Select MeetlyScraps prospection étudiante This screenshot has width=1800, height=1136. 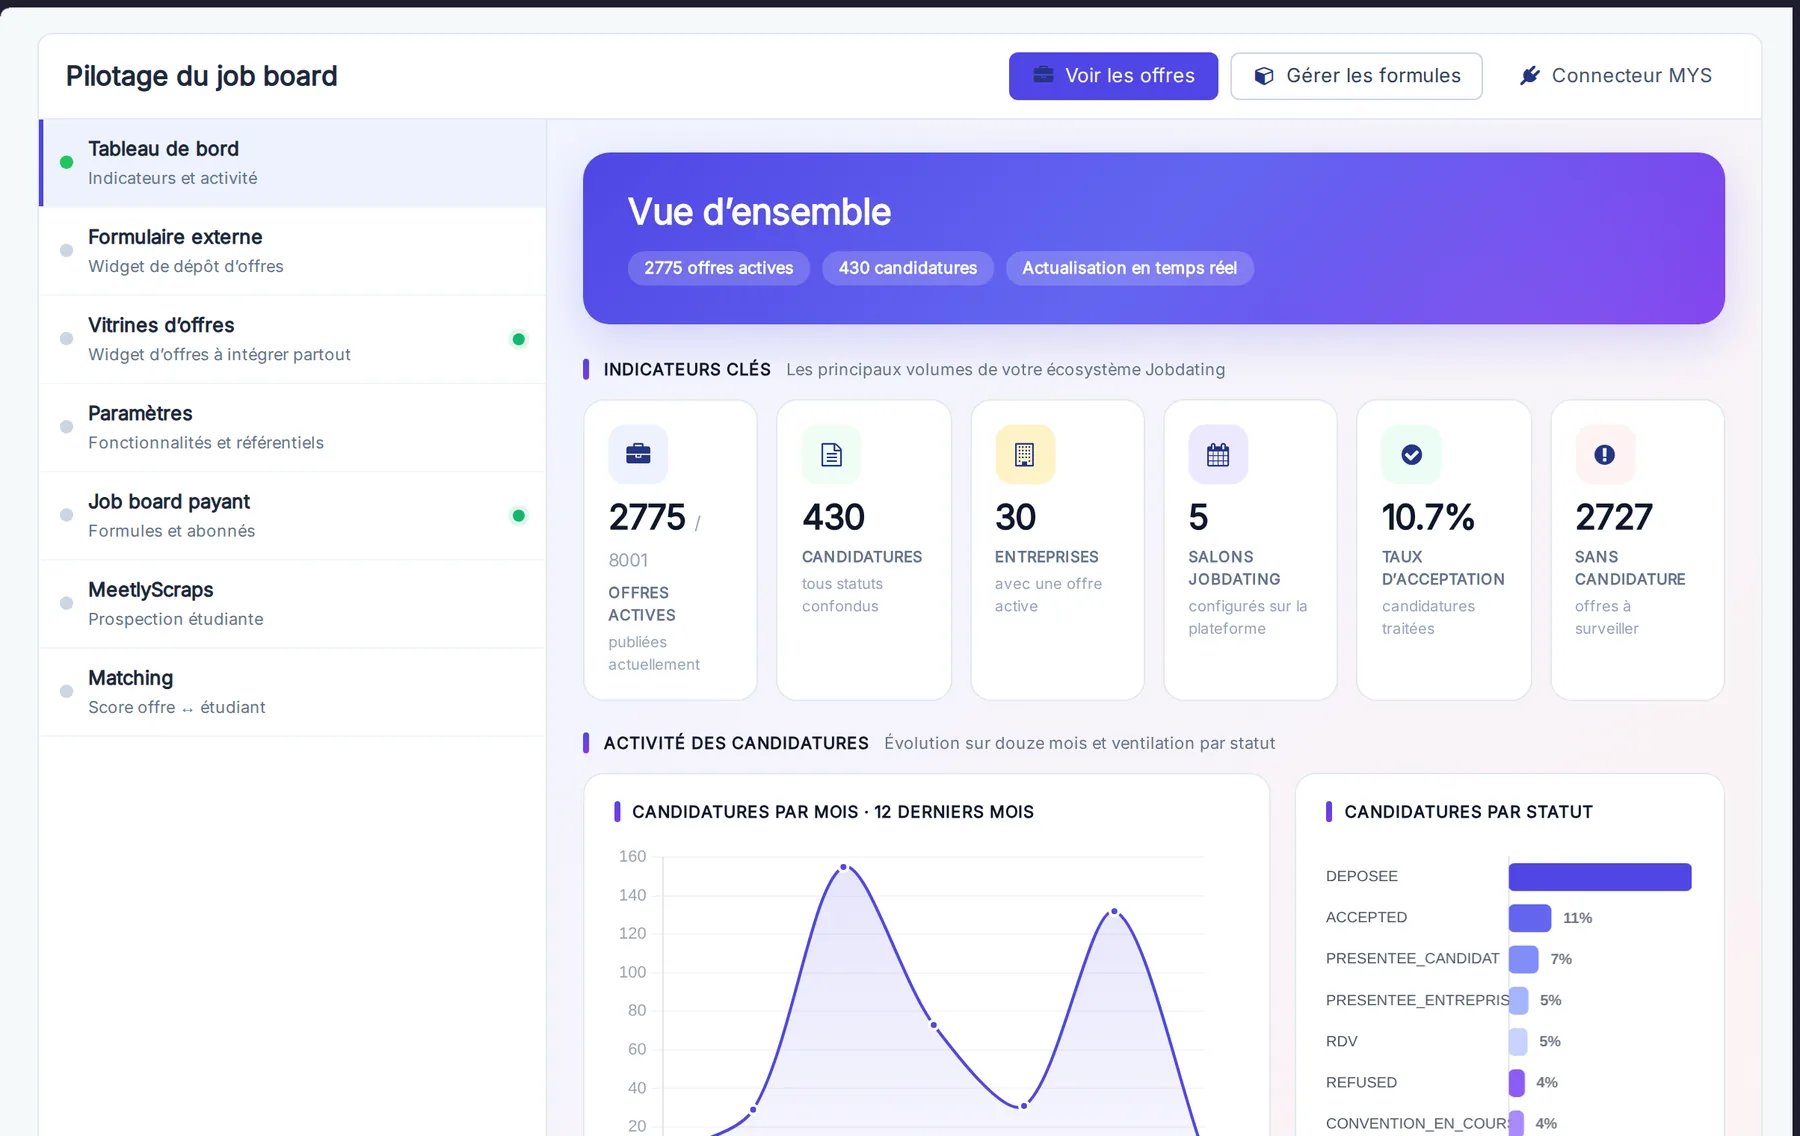coord(293,604)
